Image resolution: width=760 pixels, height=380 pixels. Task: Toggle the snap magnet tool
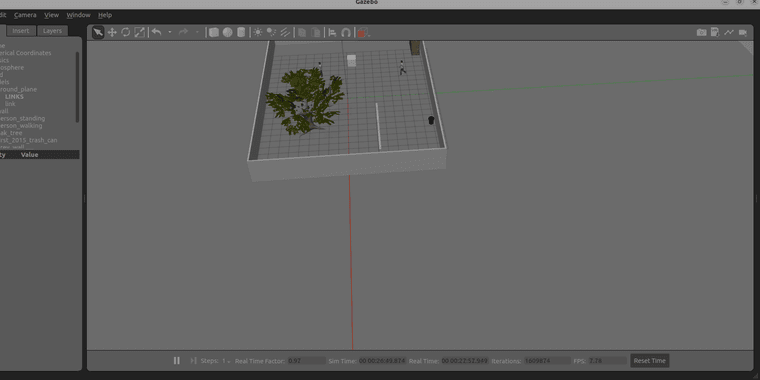(x=346, y=32)
